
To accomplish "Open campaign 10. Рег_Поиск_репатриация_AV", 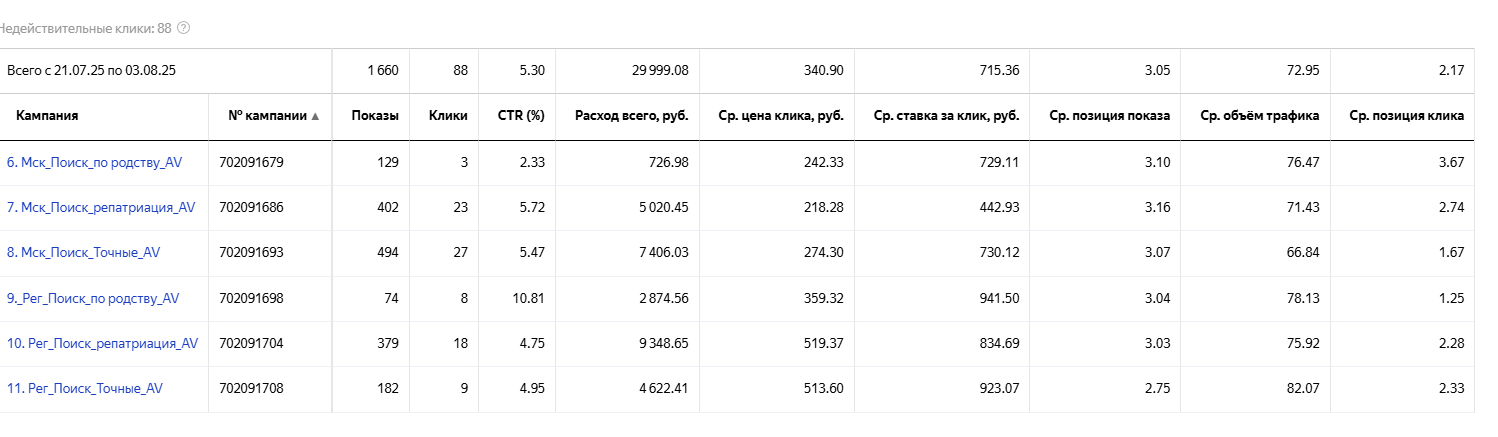I will point(102,343).
